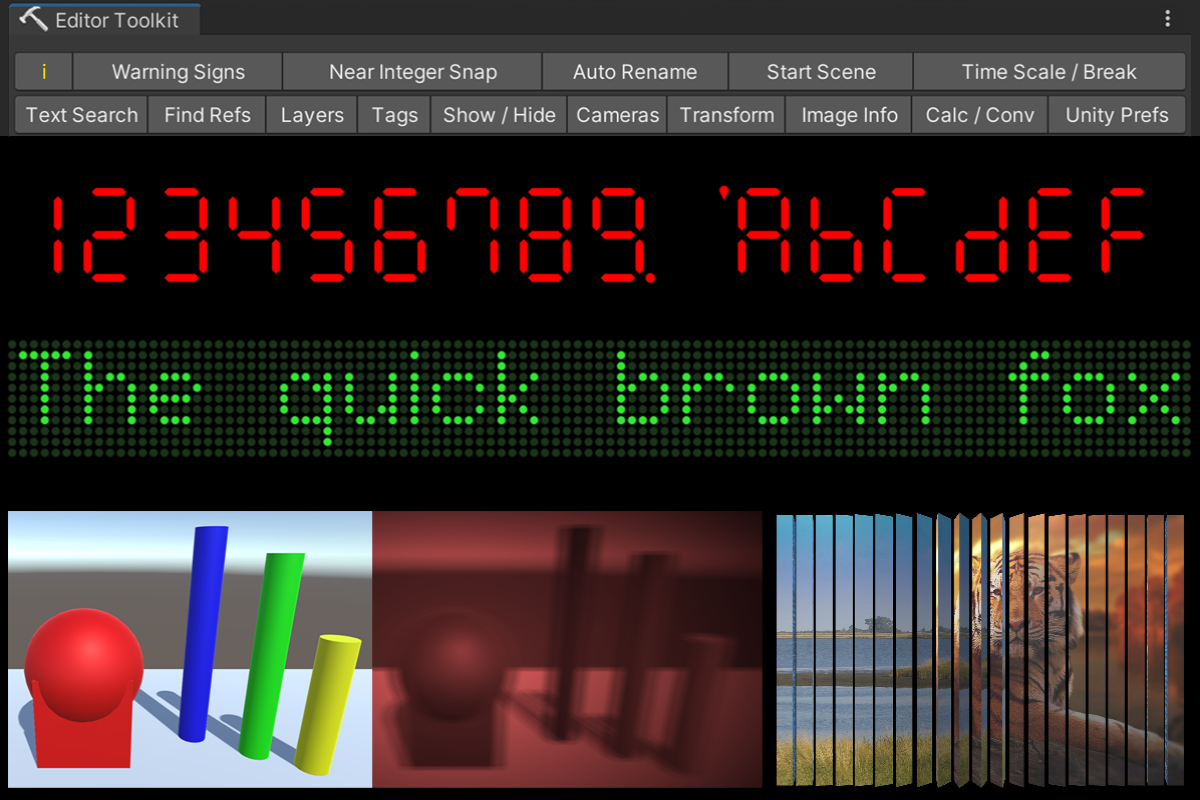Open Time Scale / Break

[x=1049, y=72]
